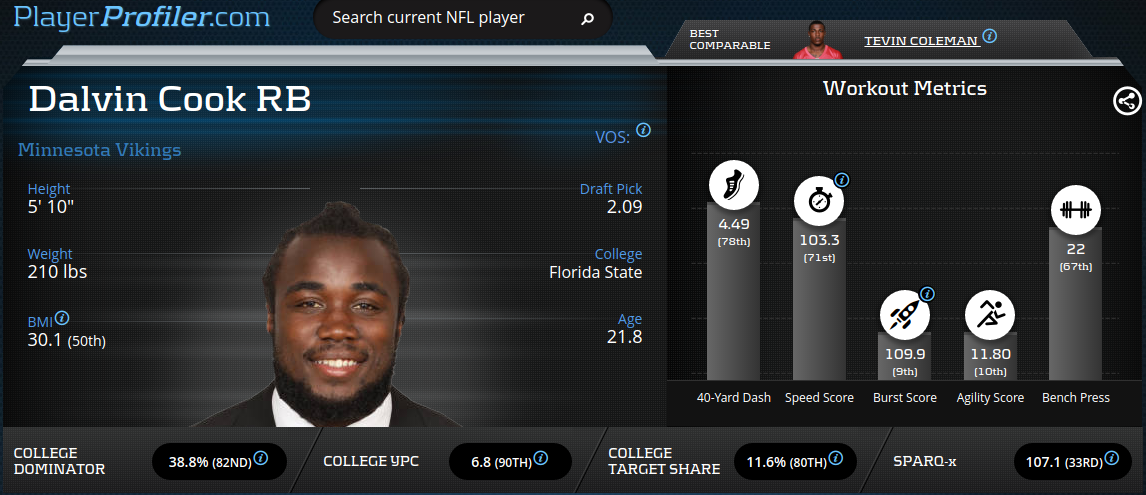Screen dimensions: 1146x495
Task: Show info for College Target Share
Action: (x=836, y=459)
